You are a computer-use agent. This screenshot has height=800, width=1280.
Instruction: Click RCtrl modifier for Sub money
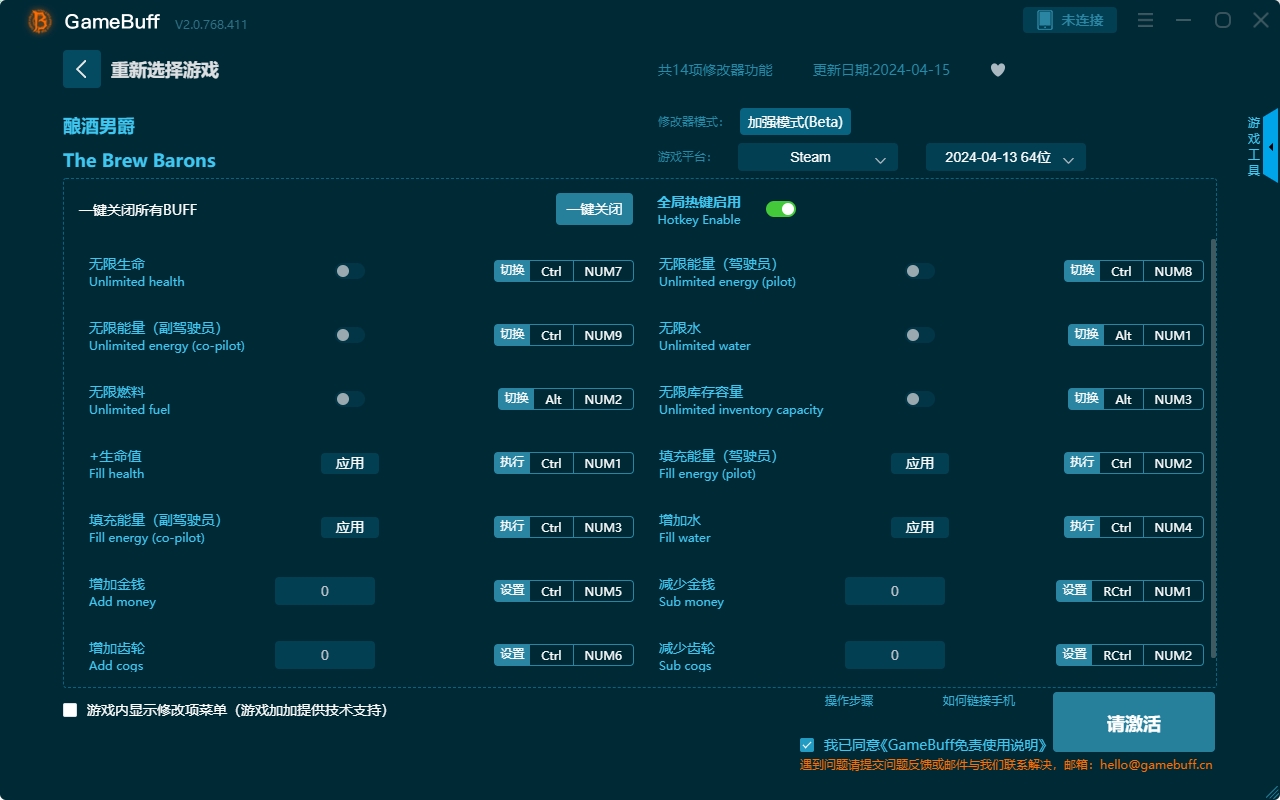pos(1117,591)
